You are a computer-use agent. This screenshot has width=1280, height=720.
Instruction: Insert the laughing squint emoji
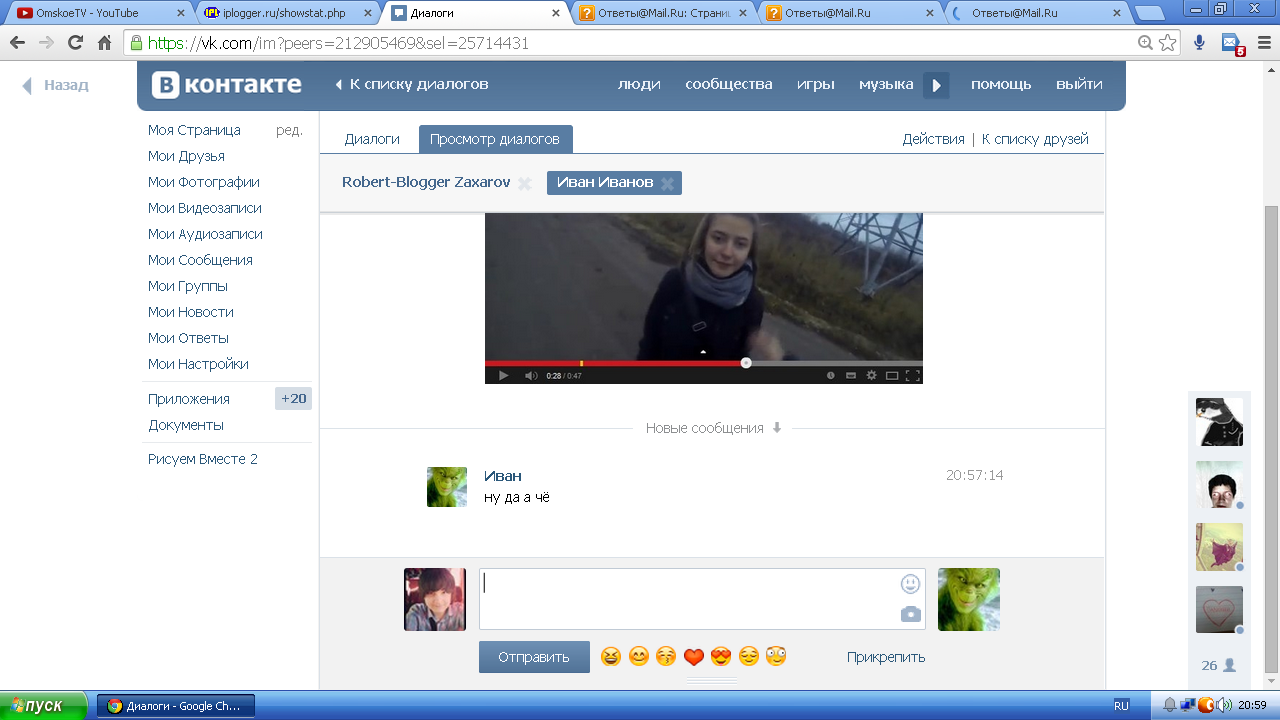point(610,657)
